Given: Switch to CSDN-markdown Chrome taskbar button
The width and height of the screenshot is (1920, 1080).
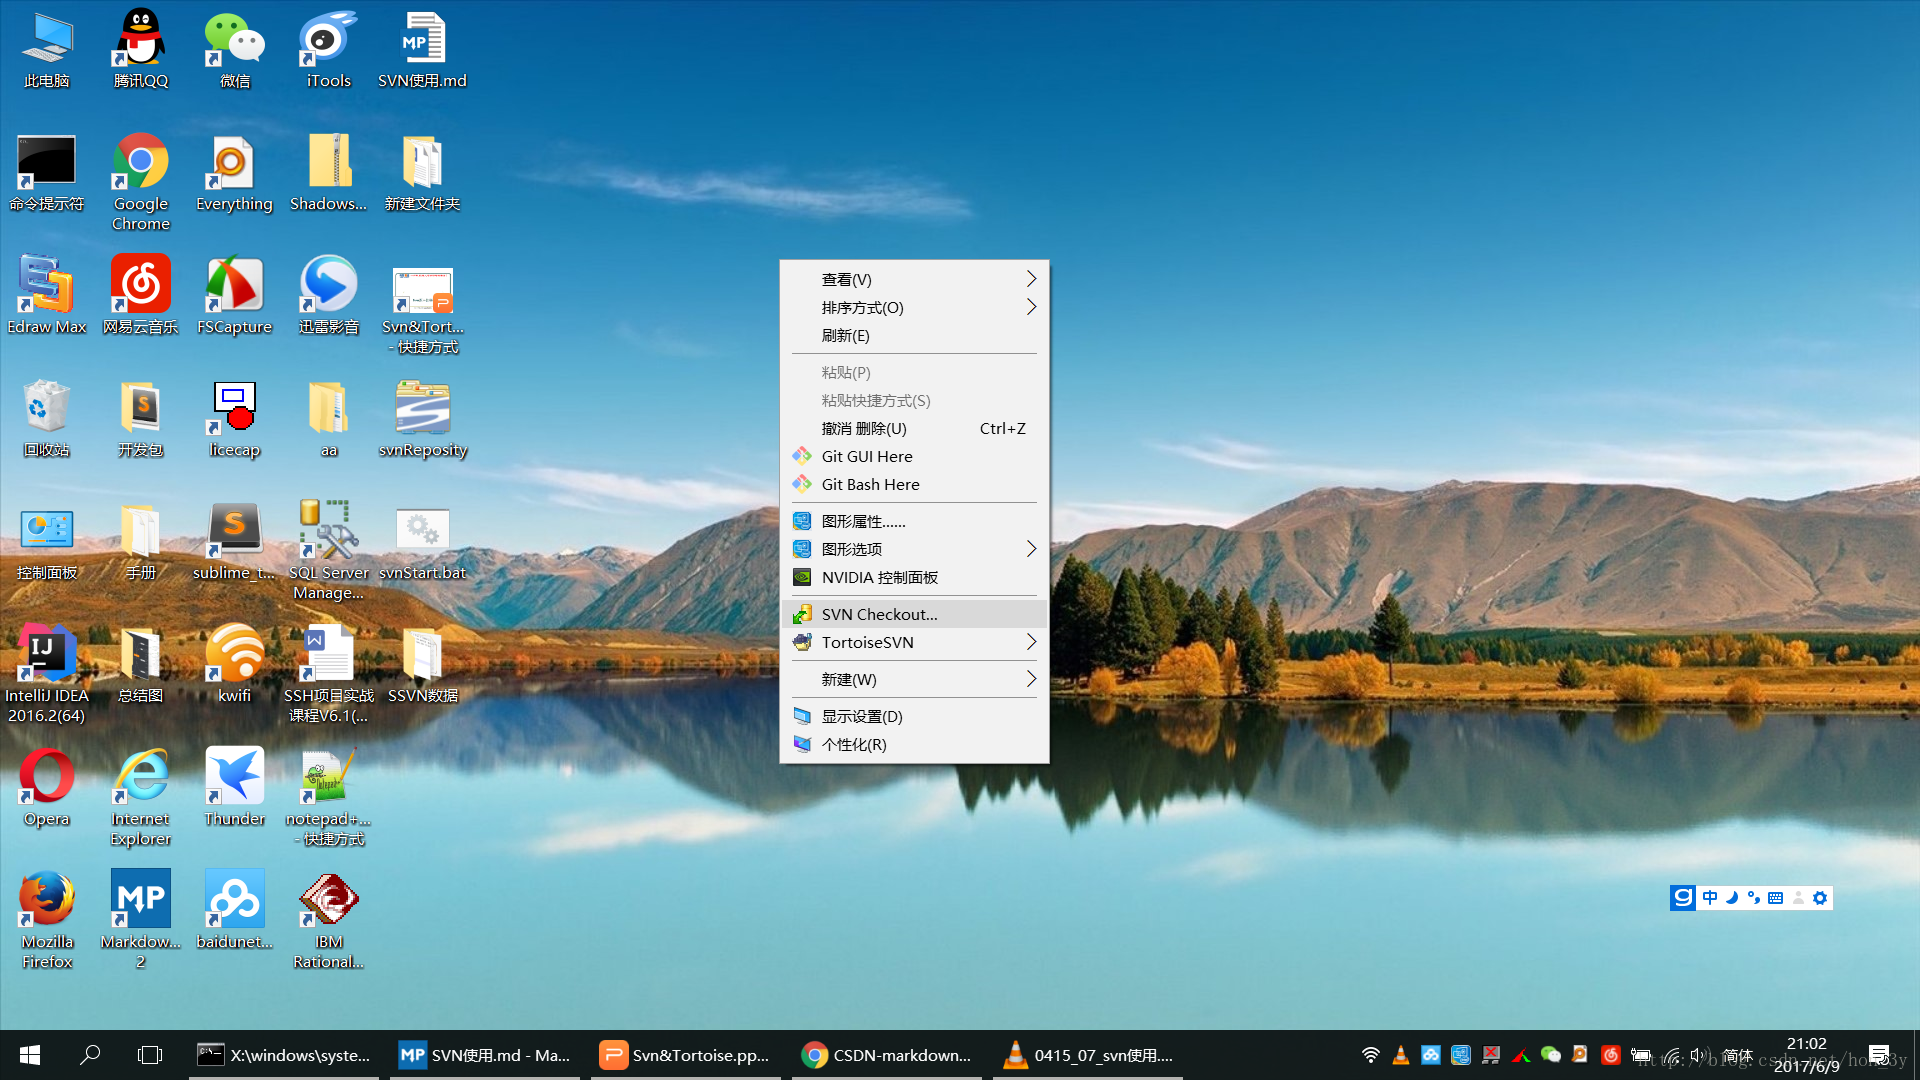Looking at the screenshot, I should pos(888,1055).
